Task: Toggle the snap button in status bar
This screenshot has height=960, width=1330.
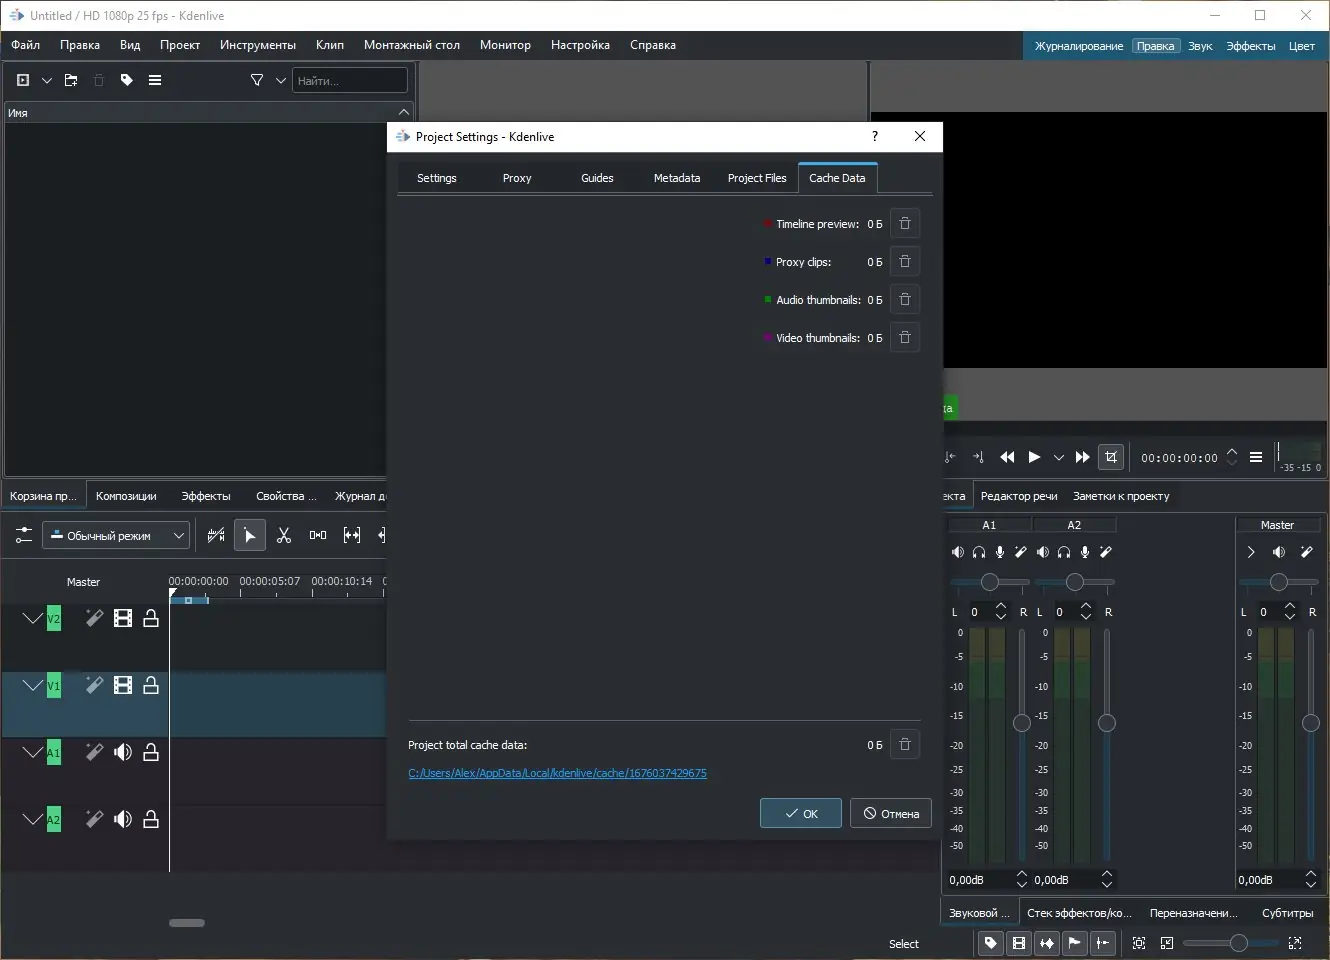Action: click(1103, 943)
